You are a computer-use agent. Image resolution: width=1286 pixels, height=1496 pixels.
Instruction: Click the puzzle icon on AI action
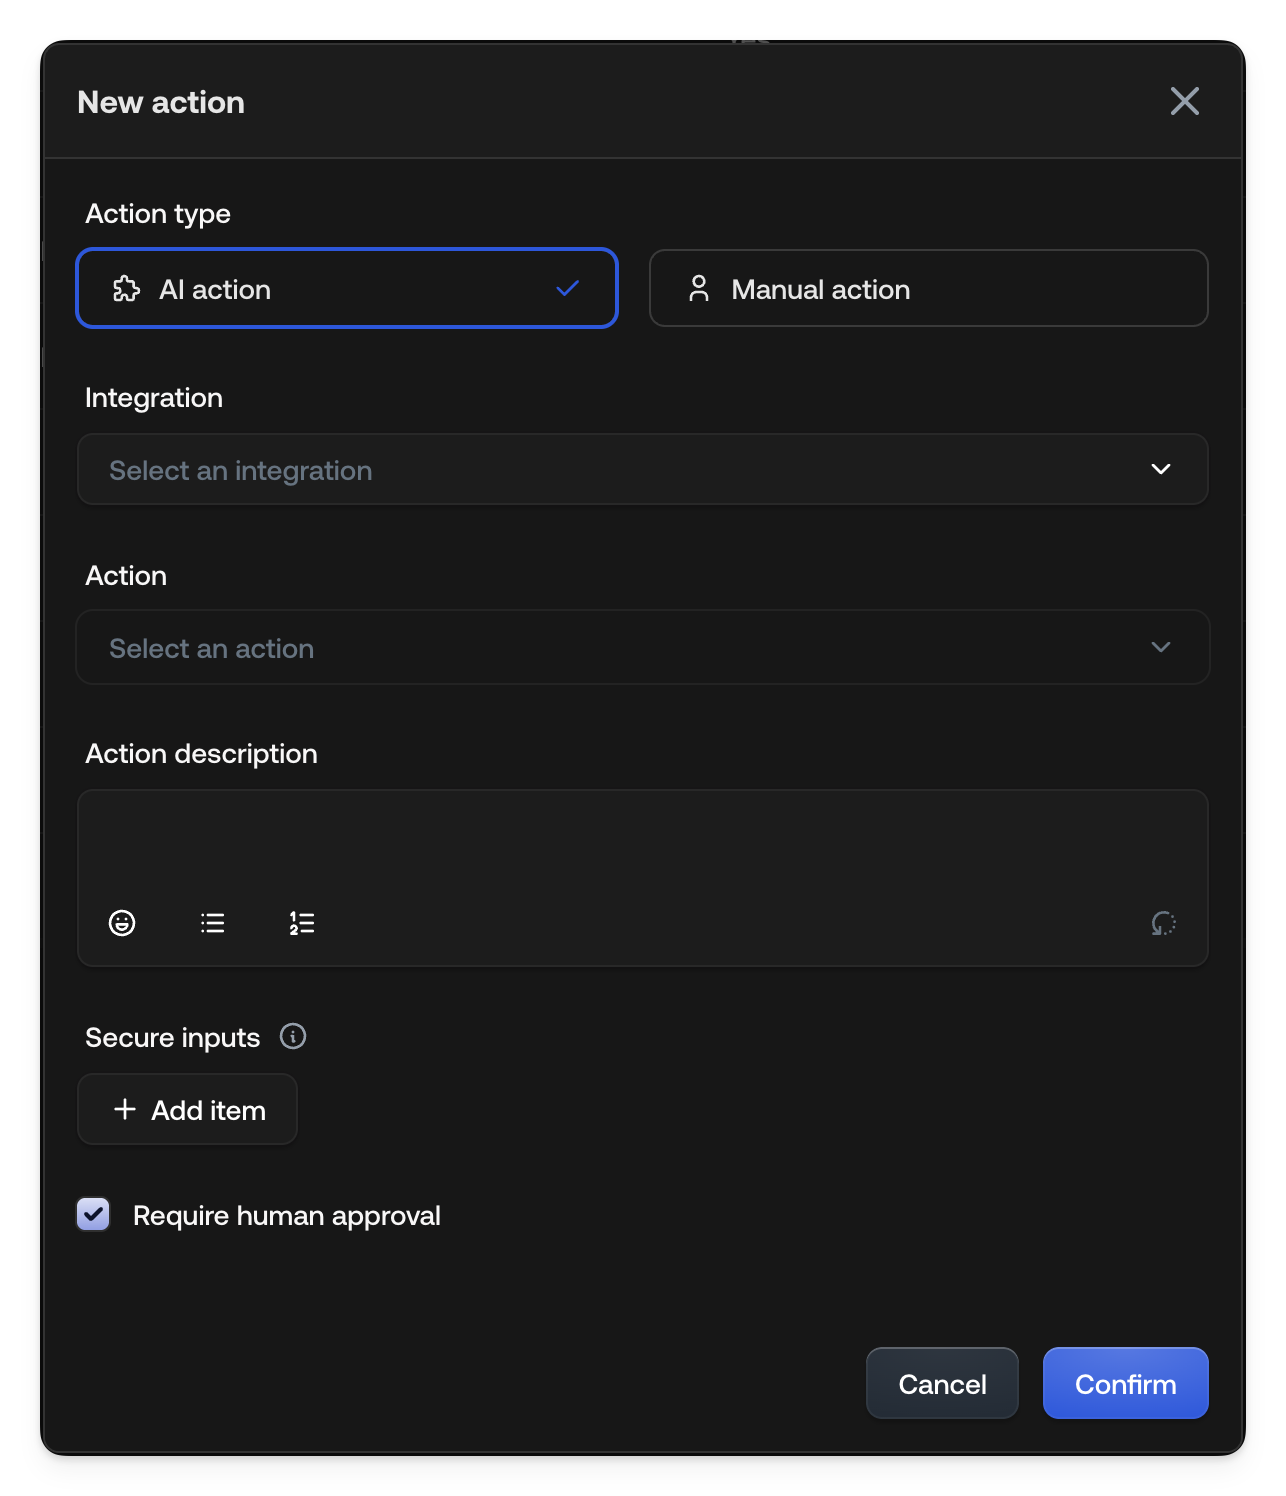(x=128, y=288)
